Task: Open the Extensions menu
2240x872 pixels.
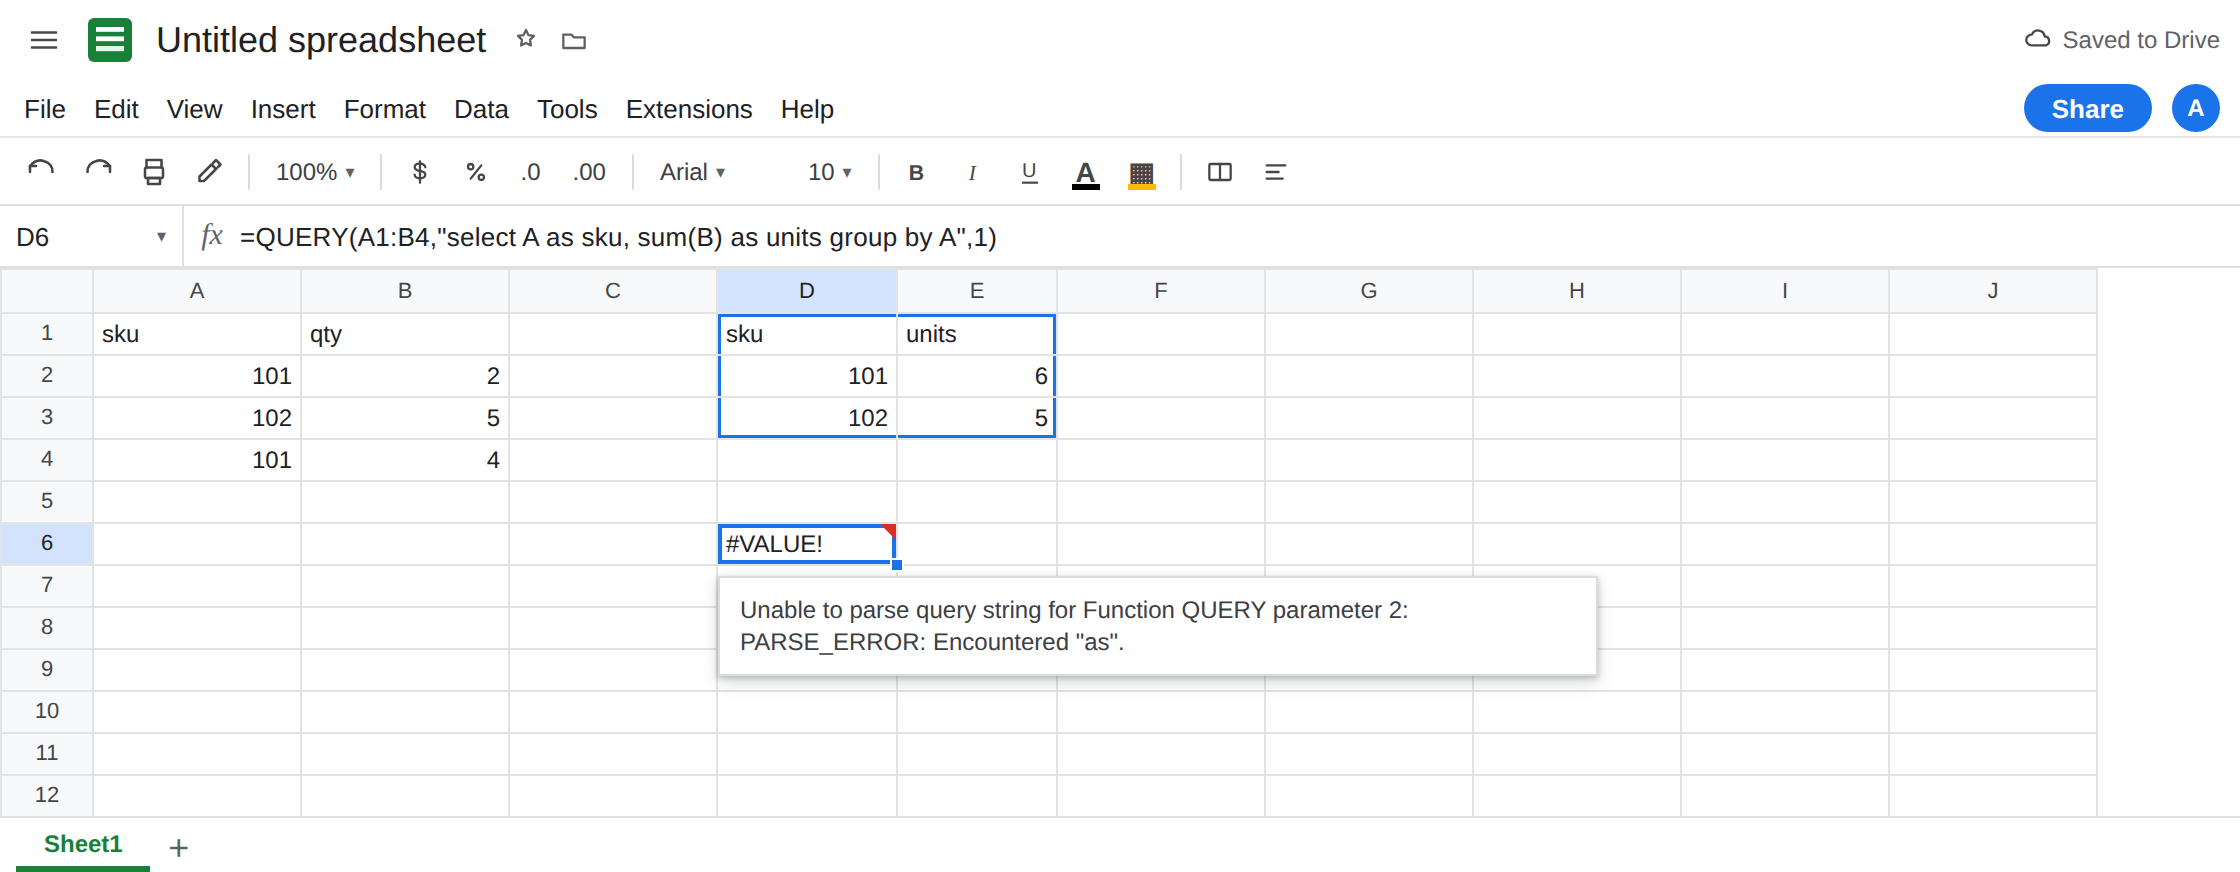Action: pyautogui.click(x=689, y=109)
